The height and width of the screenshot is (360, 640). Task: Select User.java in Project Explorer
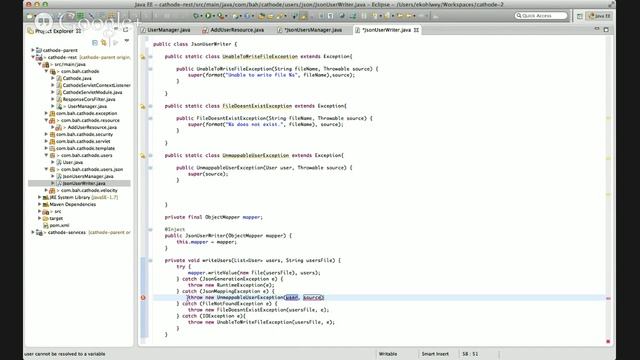pos(73,162)
